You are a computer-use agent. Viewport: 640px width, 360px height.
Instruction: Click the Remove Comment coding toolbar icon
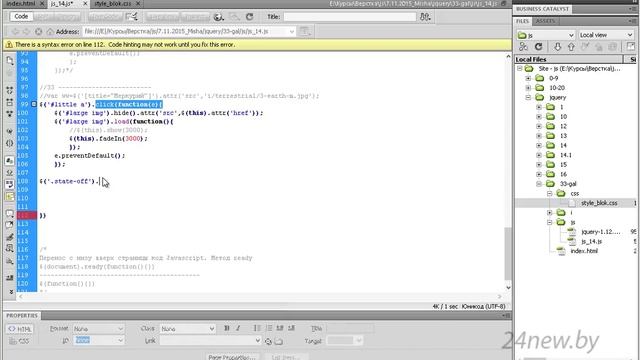pyautogui.click(x=10, y=225)
